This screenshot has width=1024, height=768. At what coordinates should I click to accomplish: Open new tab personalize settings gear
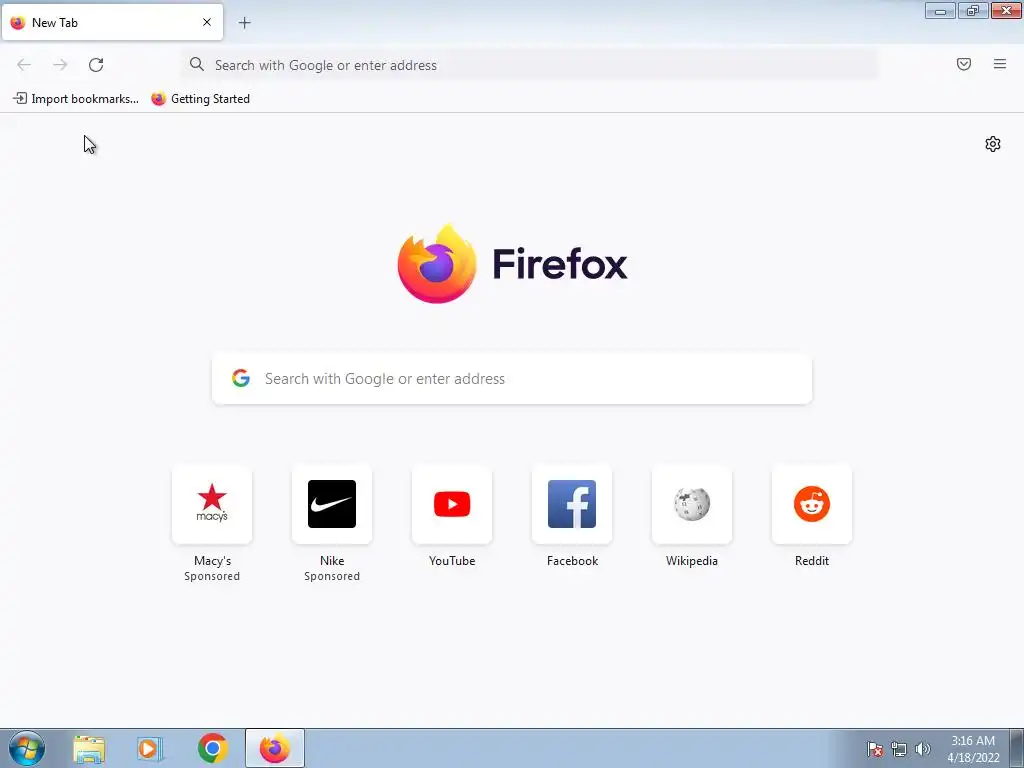tap(993, 144)
